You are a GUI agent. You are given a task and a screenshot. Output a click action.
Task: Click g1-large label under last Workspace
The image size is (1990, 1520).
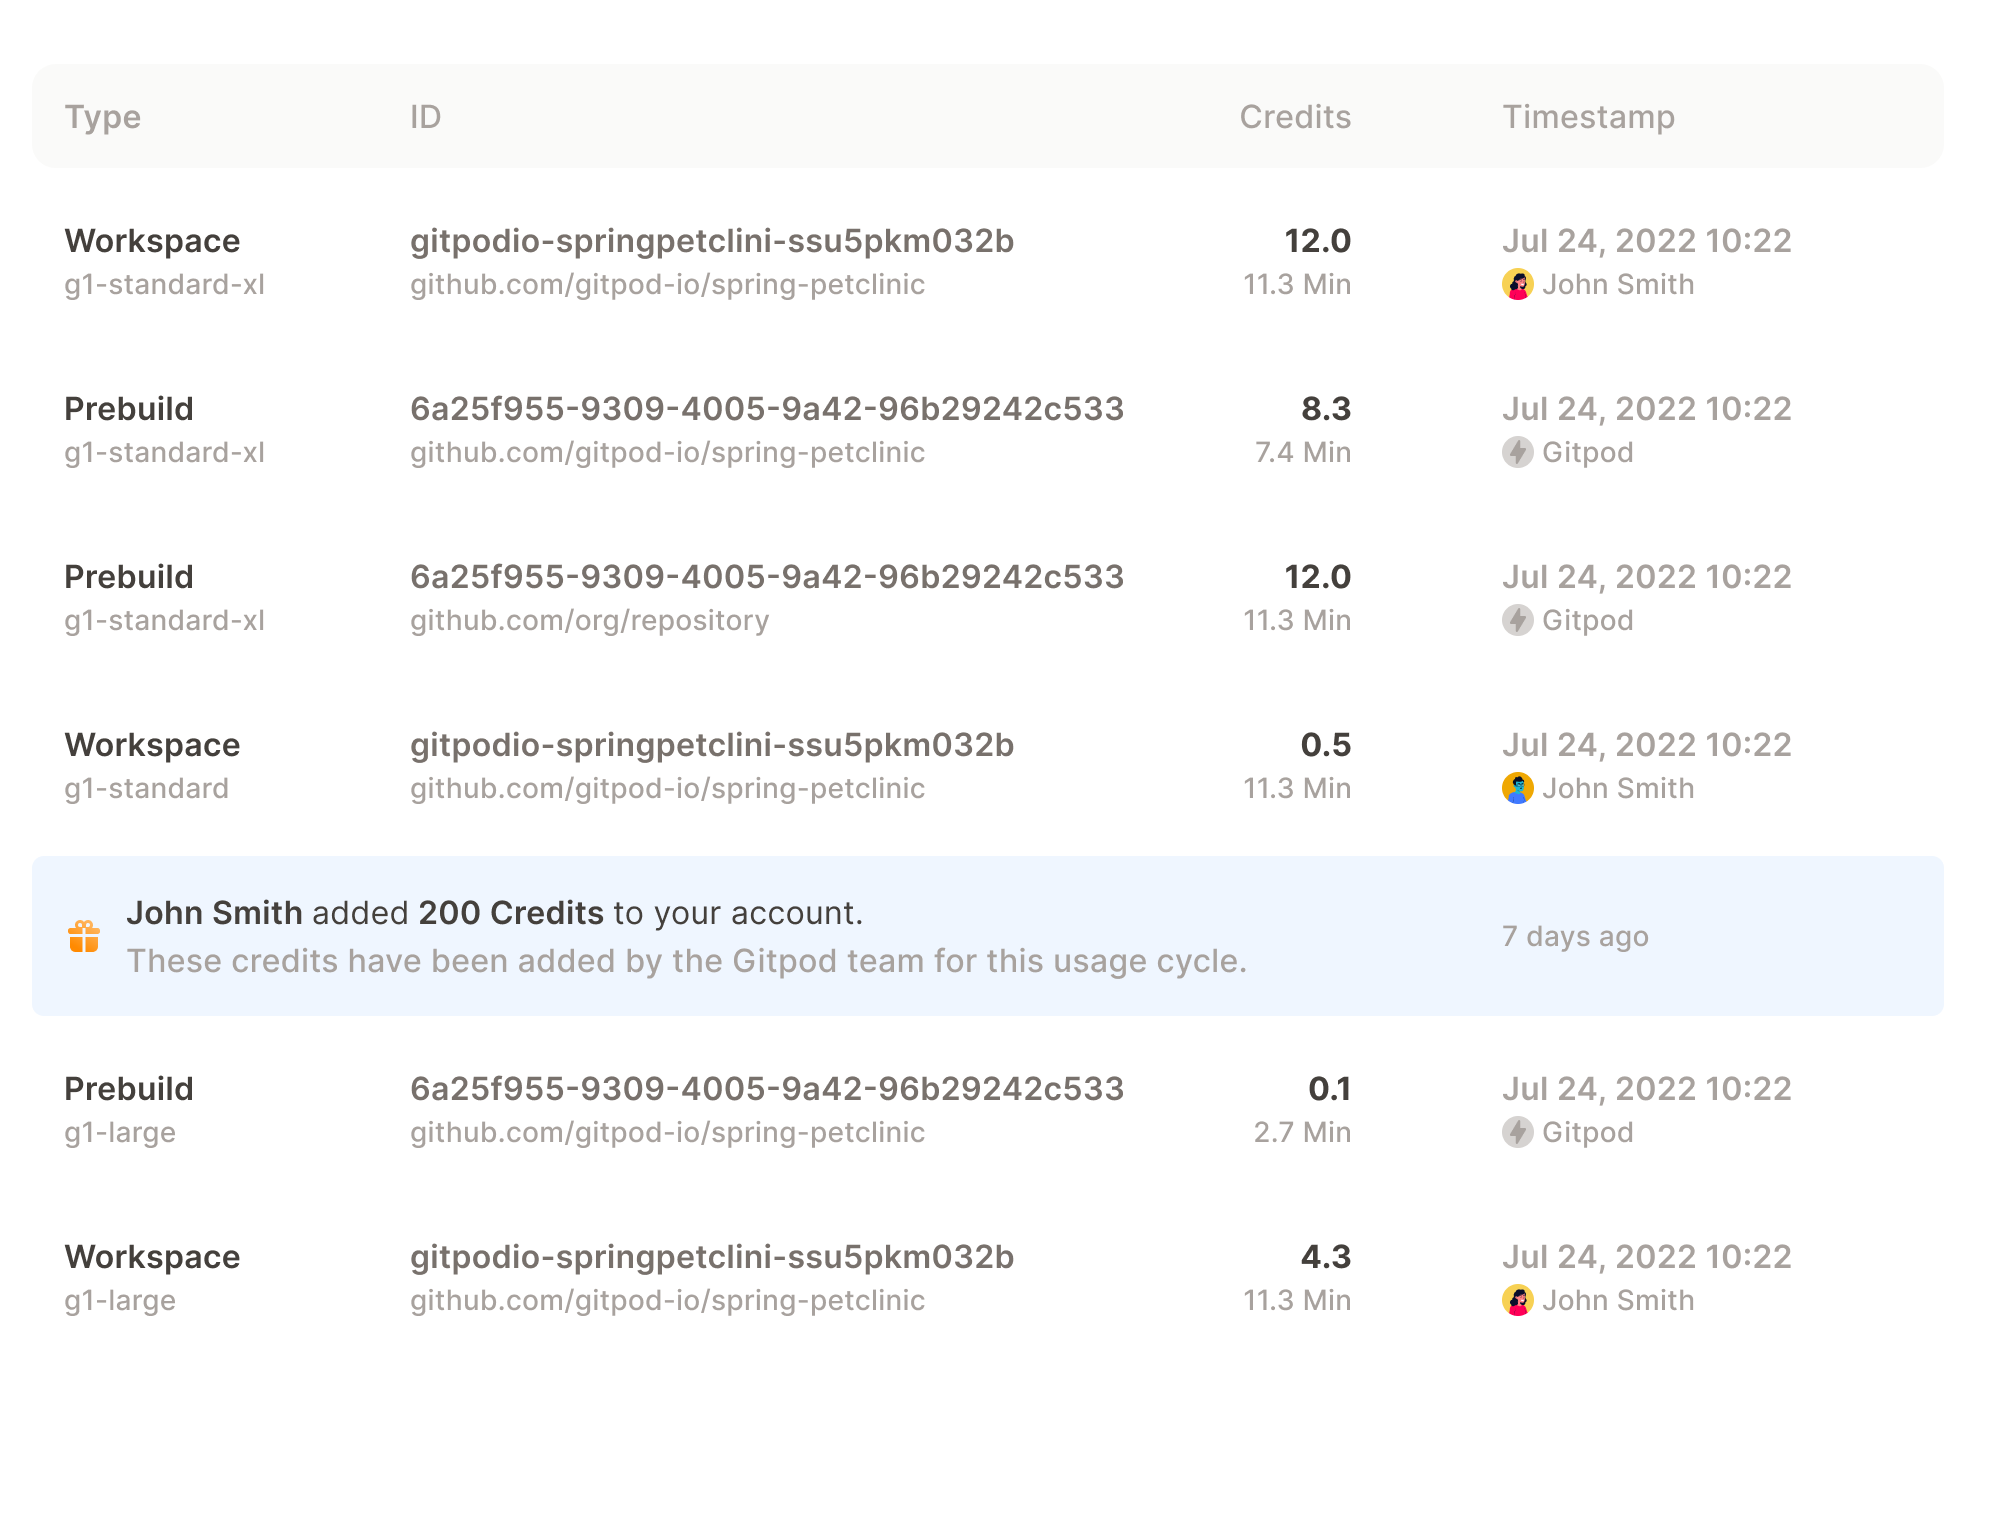click(x=120, y=1301)
